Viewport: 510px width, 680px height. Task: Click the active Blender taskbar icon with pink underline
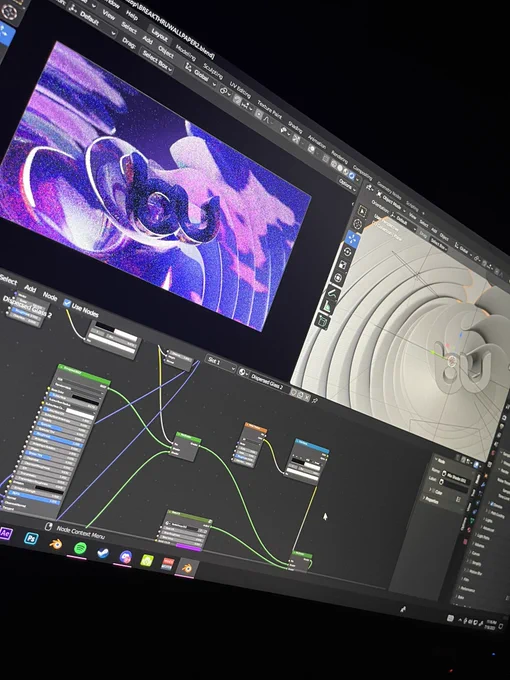(x=187, y=568)
